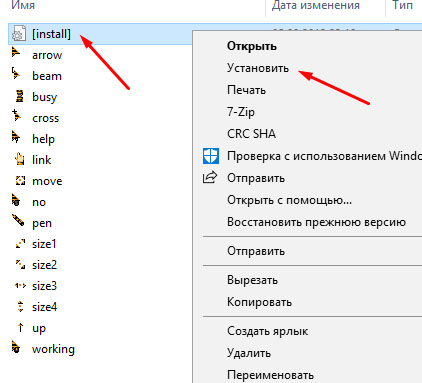Select the help cursor file name
Screen dimensions: 422x383
[x=43, y=139]
